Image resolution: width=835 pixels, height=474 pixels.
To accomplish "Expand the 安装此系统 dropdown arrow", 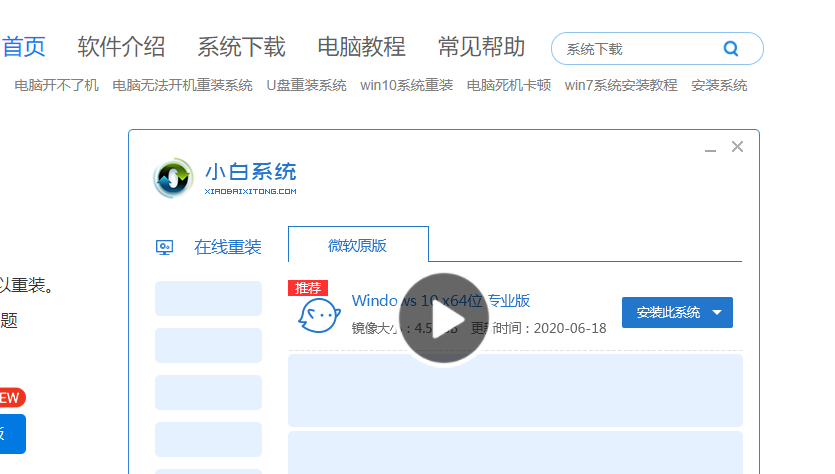I will click(x=718, y=313).
